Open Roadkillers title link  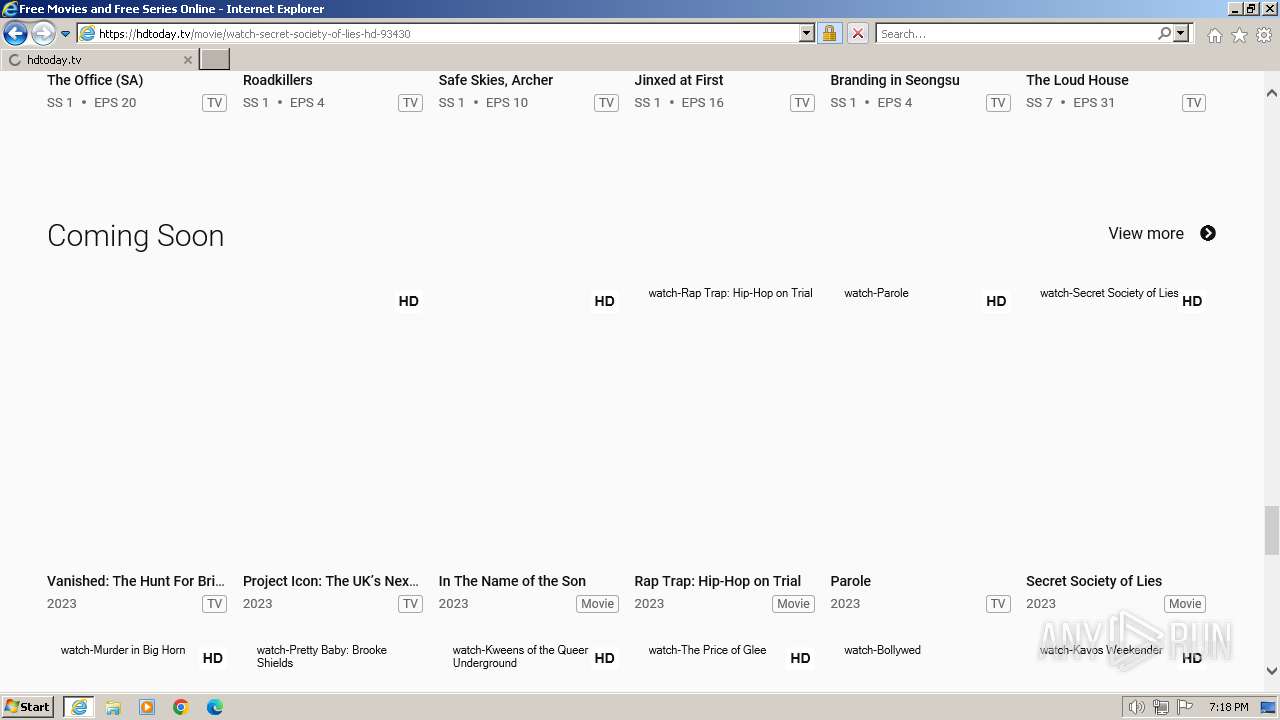click(278, 80)
